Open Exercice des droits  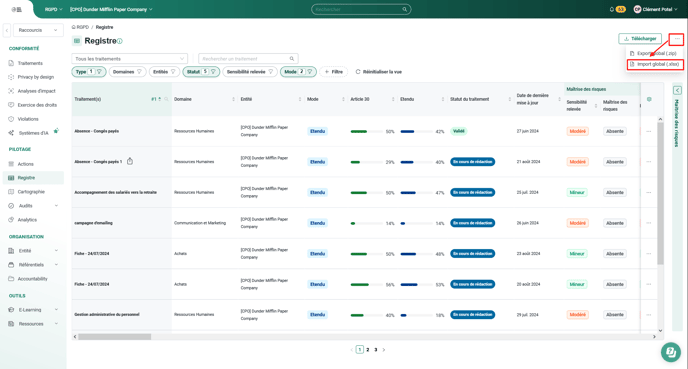37,105
